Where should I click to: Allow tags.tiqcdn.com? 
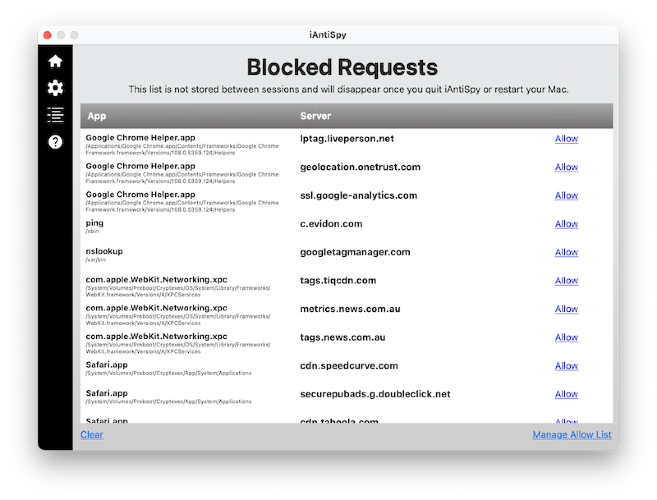[x=566, y=281]
